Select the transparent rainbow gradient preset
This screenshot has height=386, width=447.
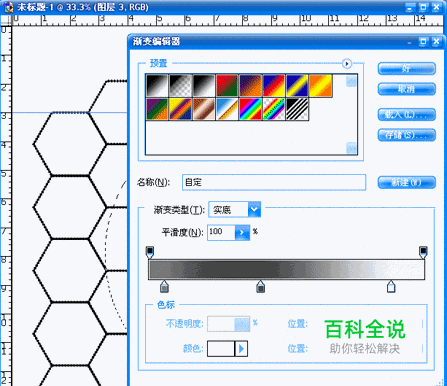[x=274, y=109]
